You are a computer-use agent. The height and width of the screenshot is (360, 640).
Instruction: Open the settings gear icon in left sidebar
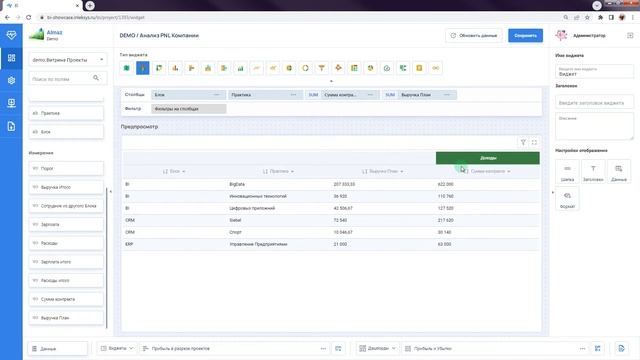[11, 80]
